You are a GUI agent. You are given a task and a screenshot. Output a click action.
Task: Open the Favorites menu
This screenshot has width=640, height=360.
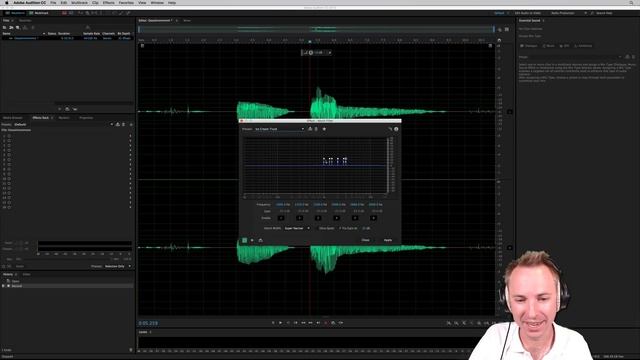126,2
